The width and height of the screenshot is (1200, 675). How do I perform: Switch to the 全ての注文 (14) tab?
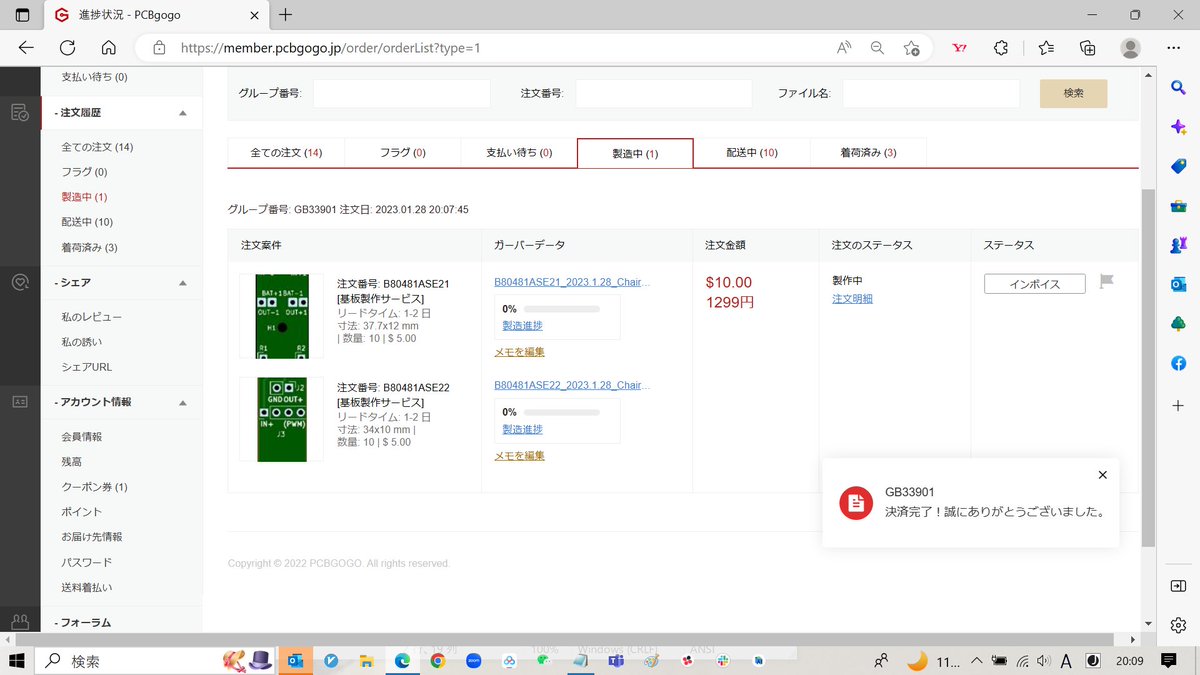[286, 152]
